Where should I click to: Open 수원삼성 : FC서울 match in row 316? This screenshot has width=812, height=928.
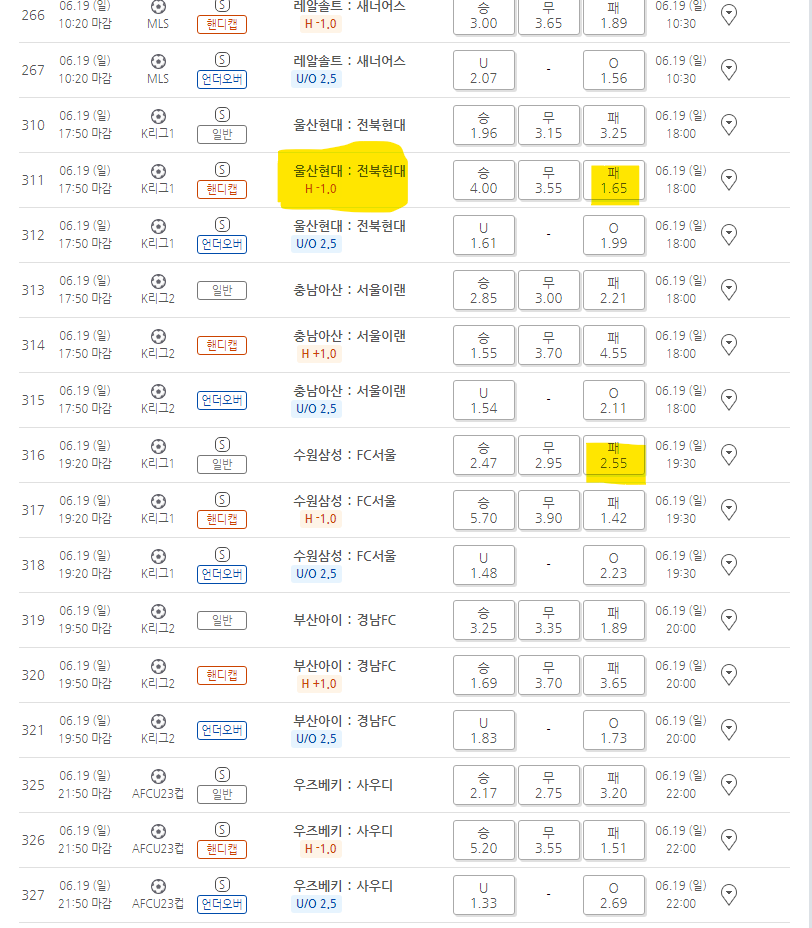click(345, 455)
